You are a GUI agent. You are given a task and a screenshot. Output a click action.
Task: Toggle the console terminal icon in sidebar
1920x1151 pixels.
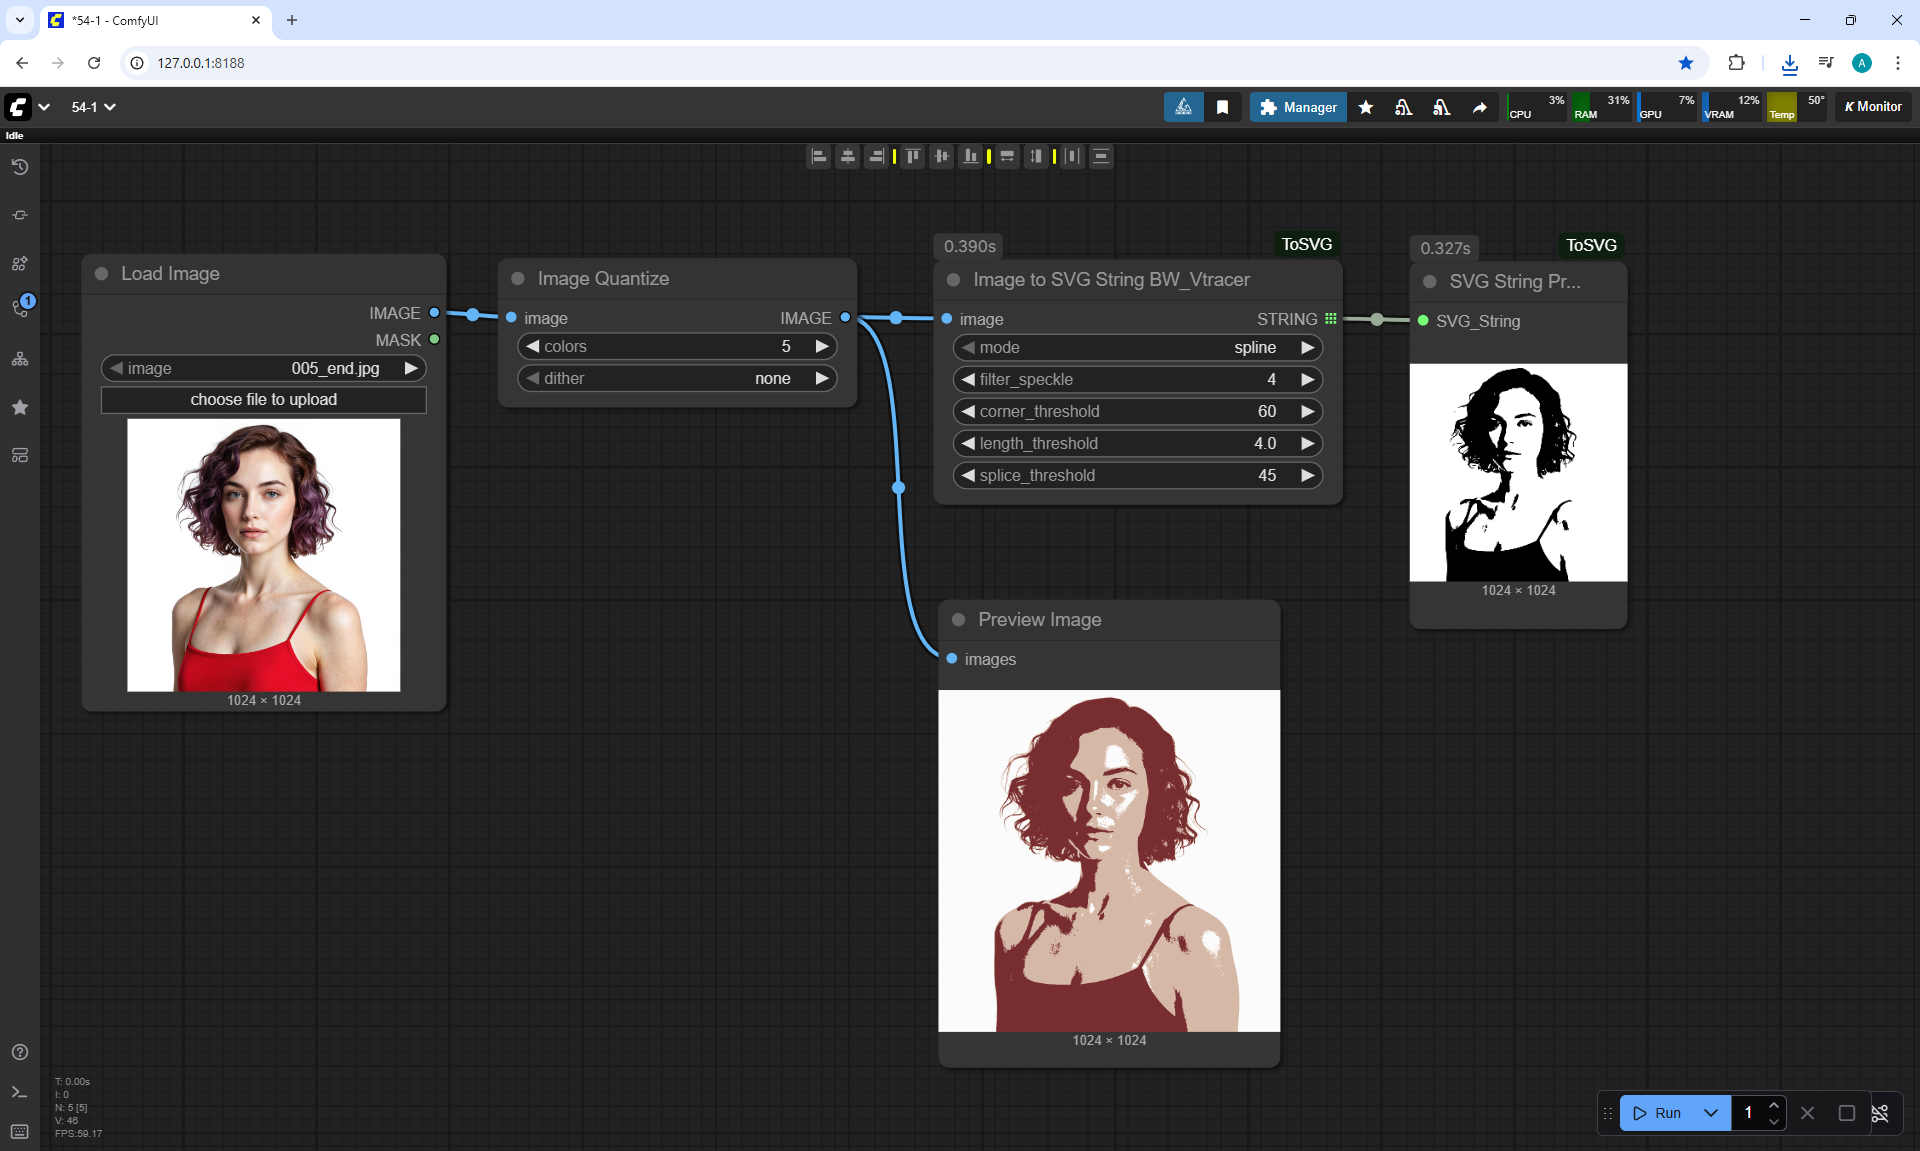19,1092
